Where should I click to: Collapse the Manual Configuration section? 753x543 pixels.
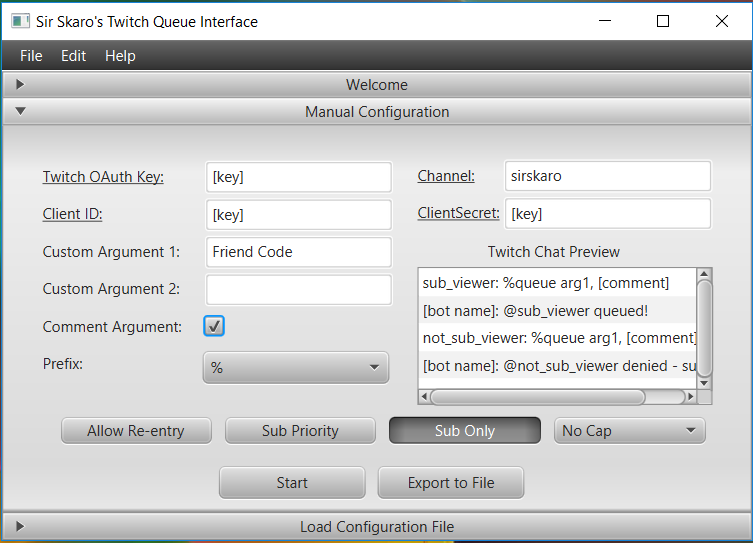376,111
